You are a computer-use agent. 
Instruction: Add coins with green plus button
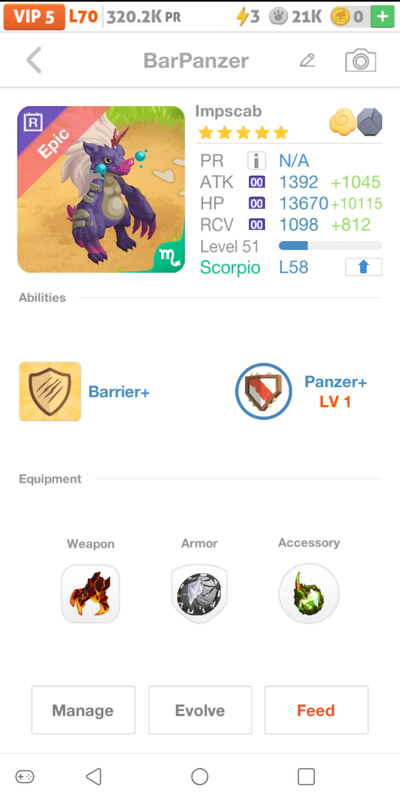(x=382, y=17)
